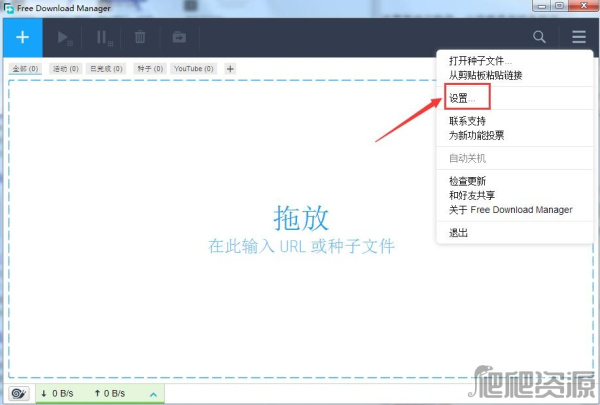This screenshot has height=405, width=600.
Task: Select 为新功能投票 menu entry
Action: [x=476, y=135]
